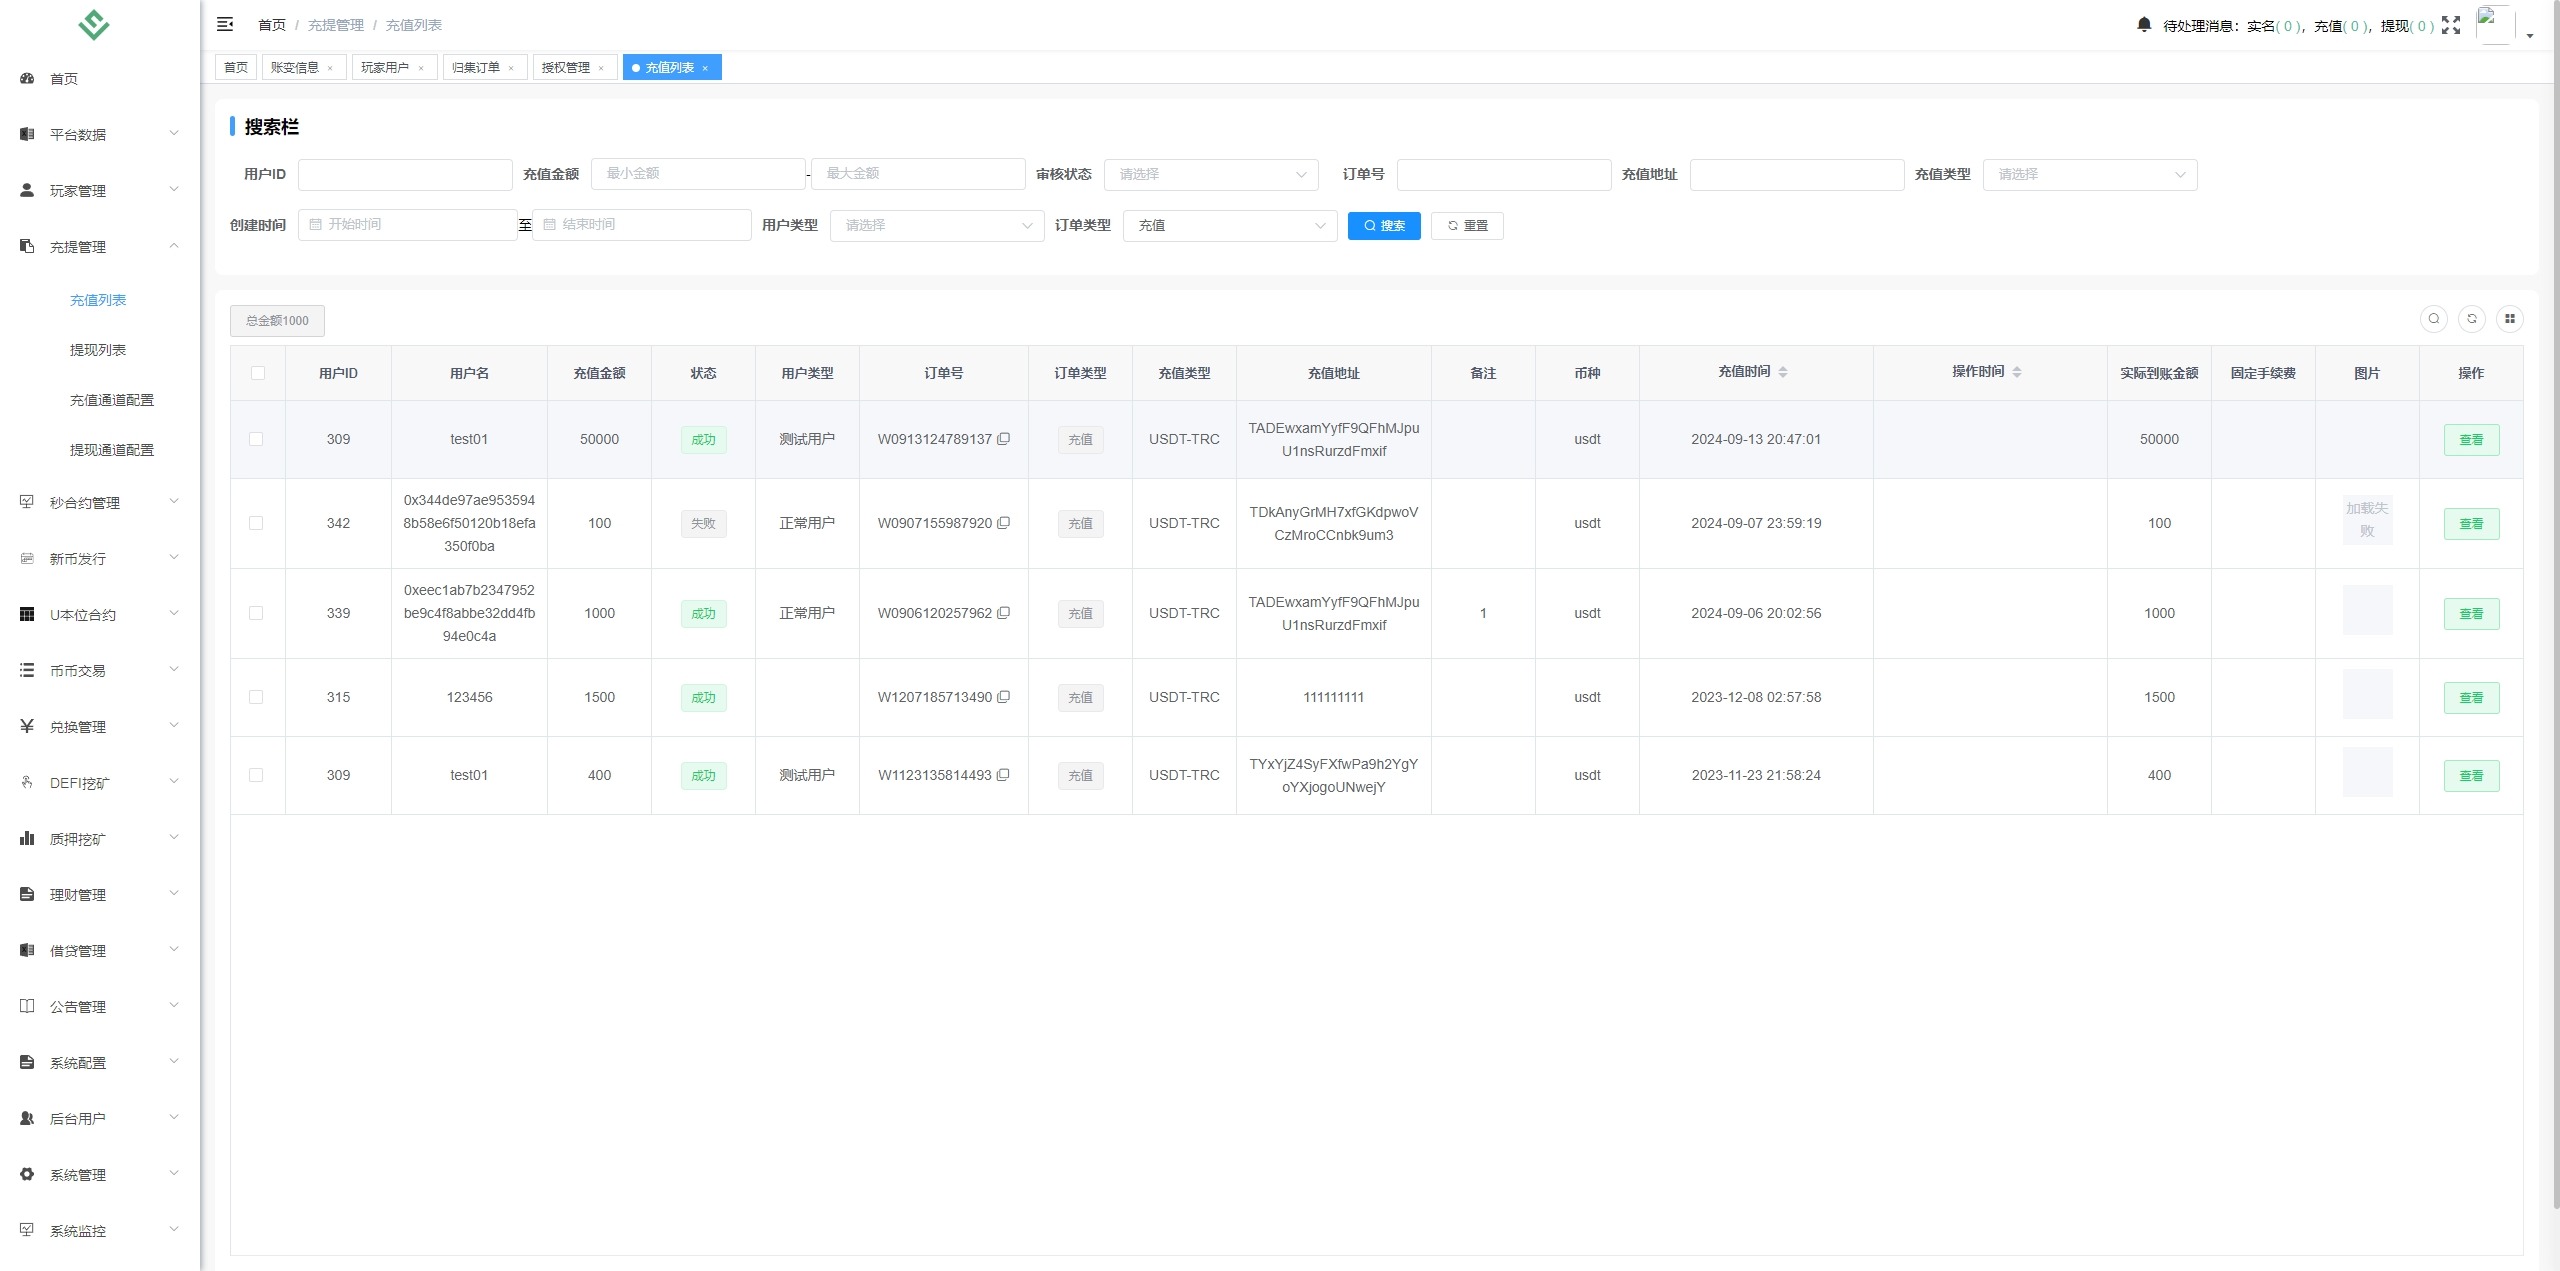Image resolution: width=2560 pixels, height=1271 pixels.
Task: Open the 订单类型 dropdown showing 充值
Action: click(x=1229, y=225)
